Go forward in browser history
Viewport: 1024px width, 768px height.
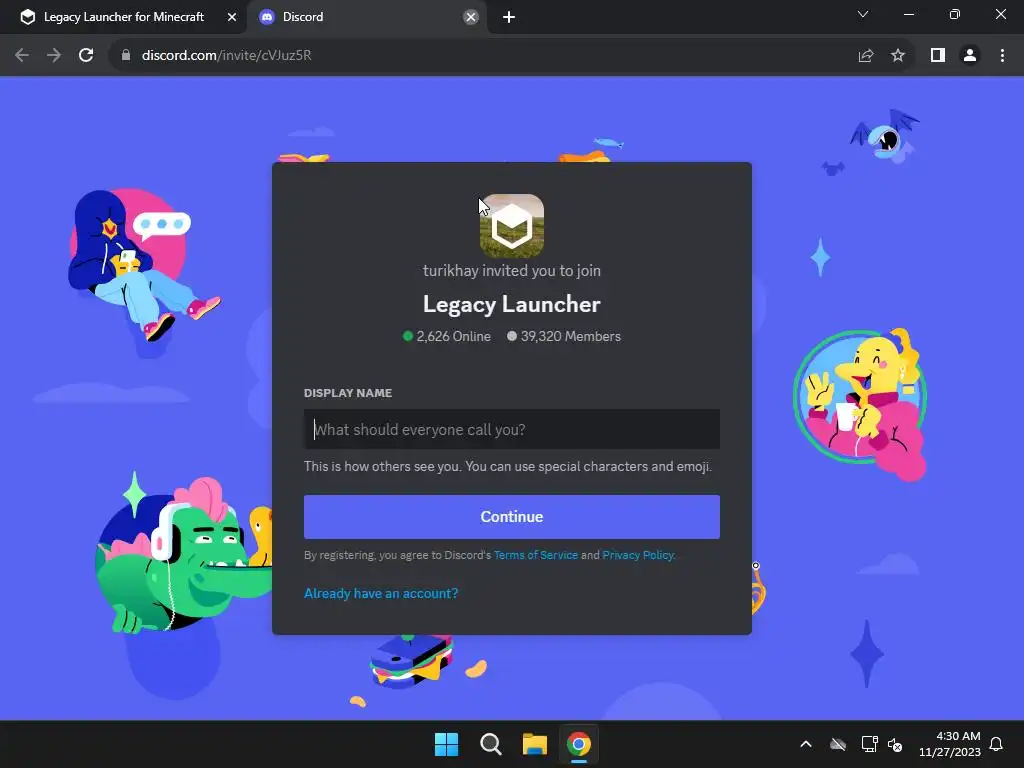(x=54, y=56)
